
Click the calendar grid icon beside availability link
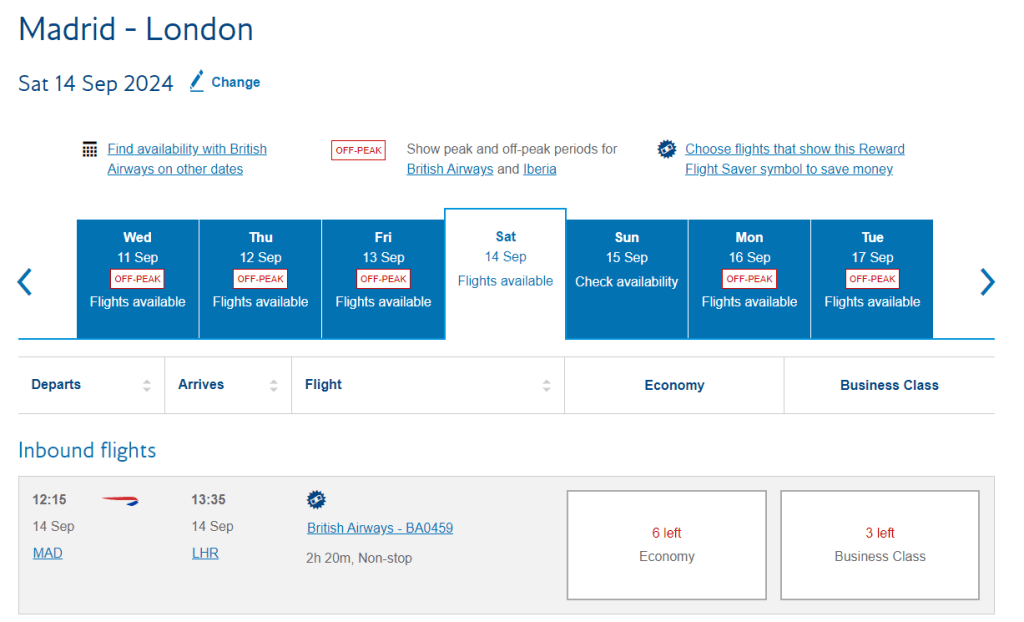click(x=88, y=148)
